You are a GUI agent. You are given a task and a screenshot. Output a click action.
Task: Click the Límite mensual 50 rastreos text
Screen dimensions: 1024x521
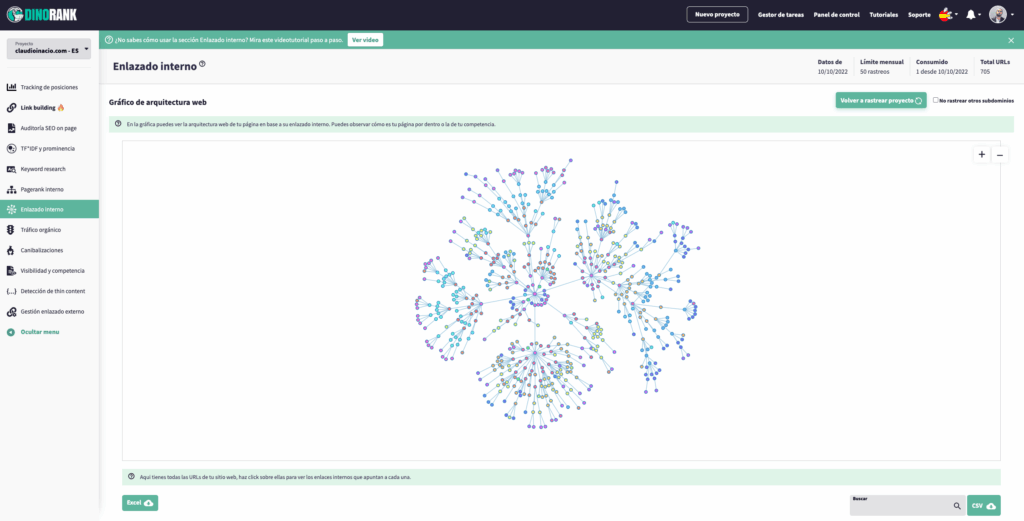click(882, 67)
